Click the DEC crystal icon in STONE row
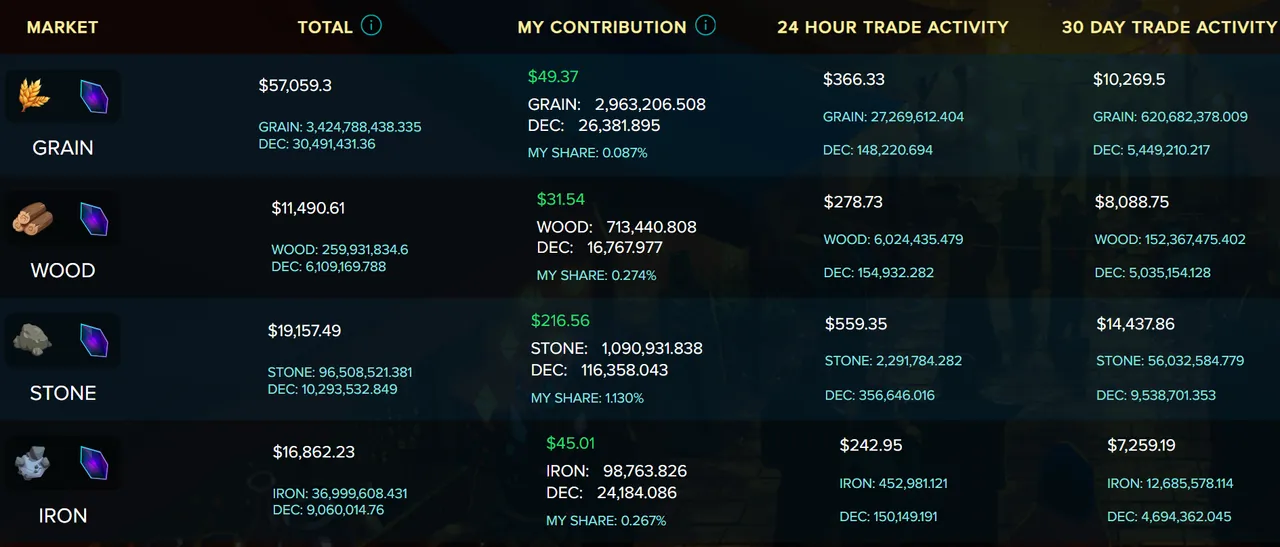The image size is (1280, 547). tap(94, 341)
